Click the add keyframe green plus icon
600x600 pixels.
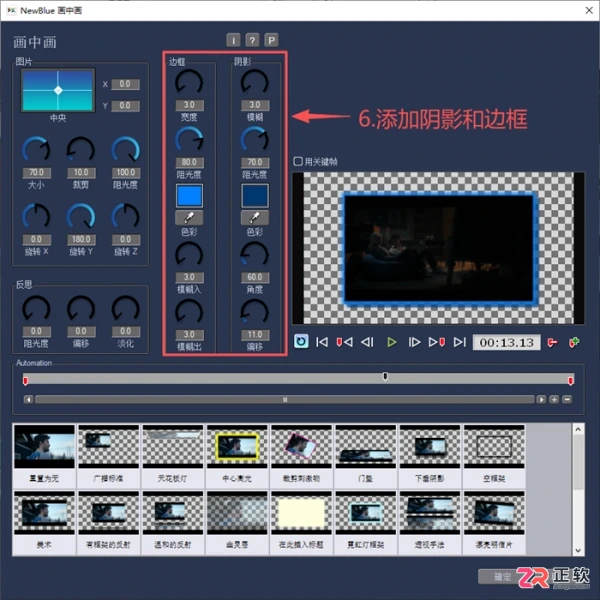574,342
